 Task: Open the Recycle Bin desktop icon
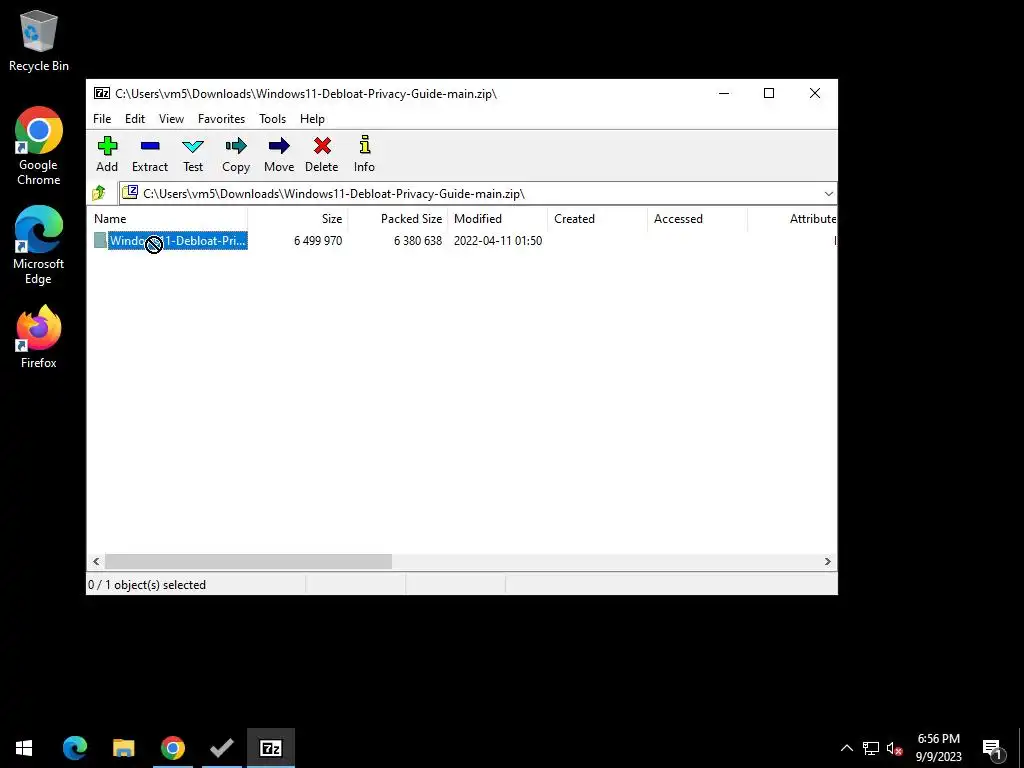[x=39, y=40]
